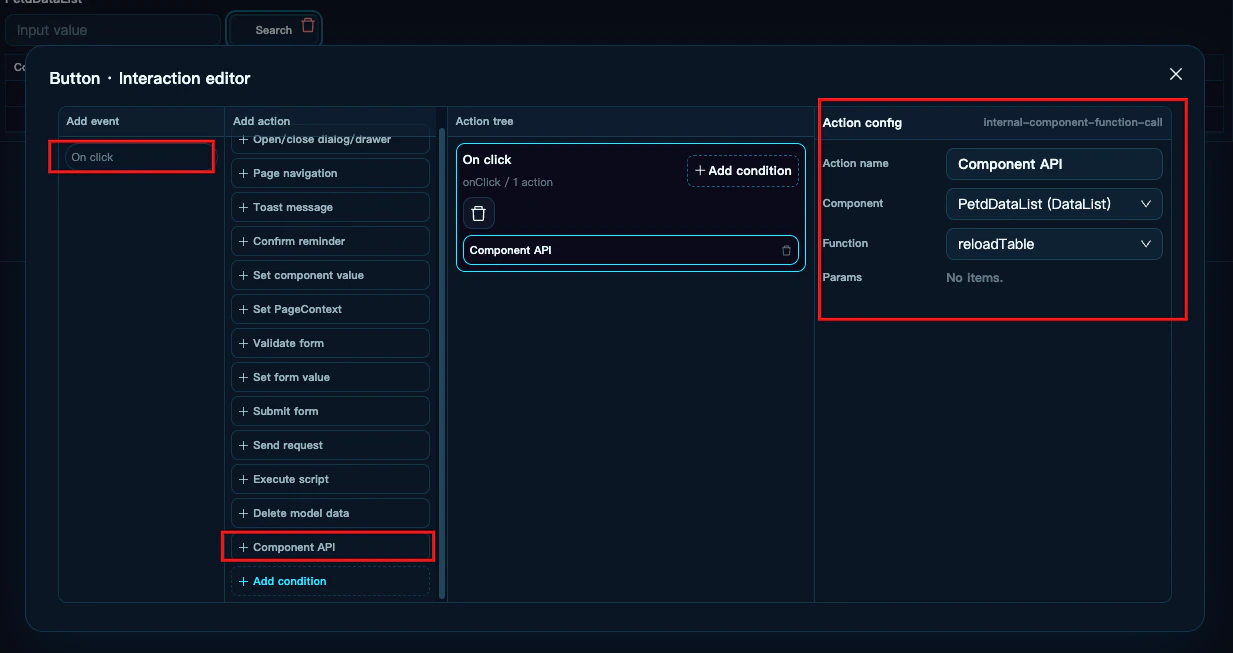This screenshot has width=1233, height=653.
Task: Click Add condition at bottom of action list
Action: coord(330,581)
